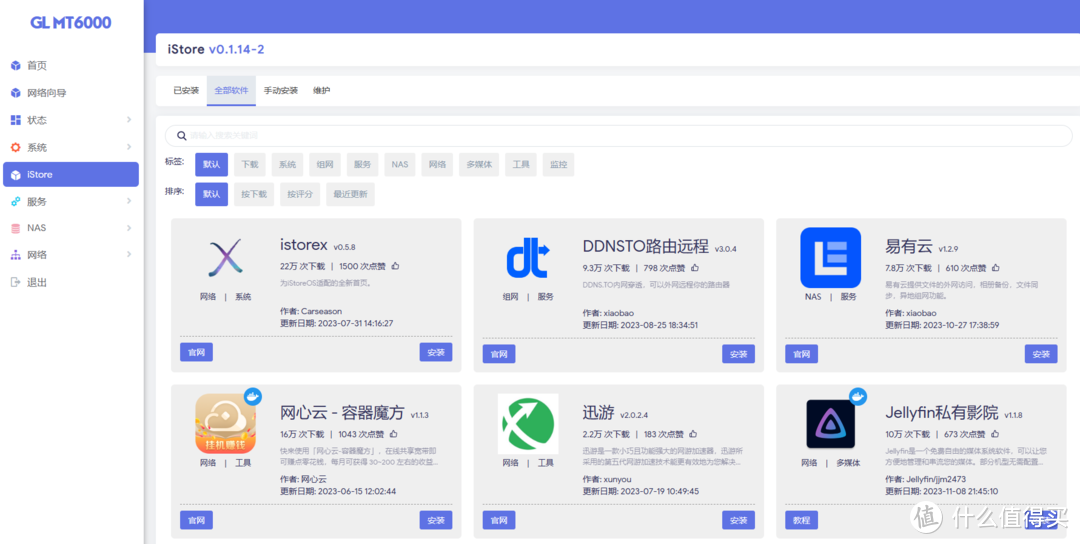Click thumbs-up icon on DDNSTO card
1080x544 pixels.
point(695,268)
